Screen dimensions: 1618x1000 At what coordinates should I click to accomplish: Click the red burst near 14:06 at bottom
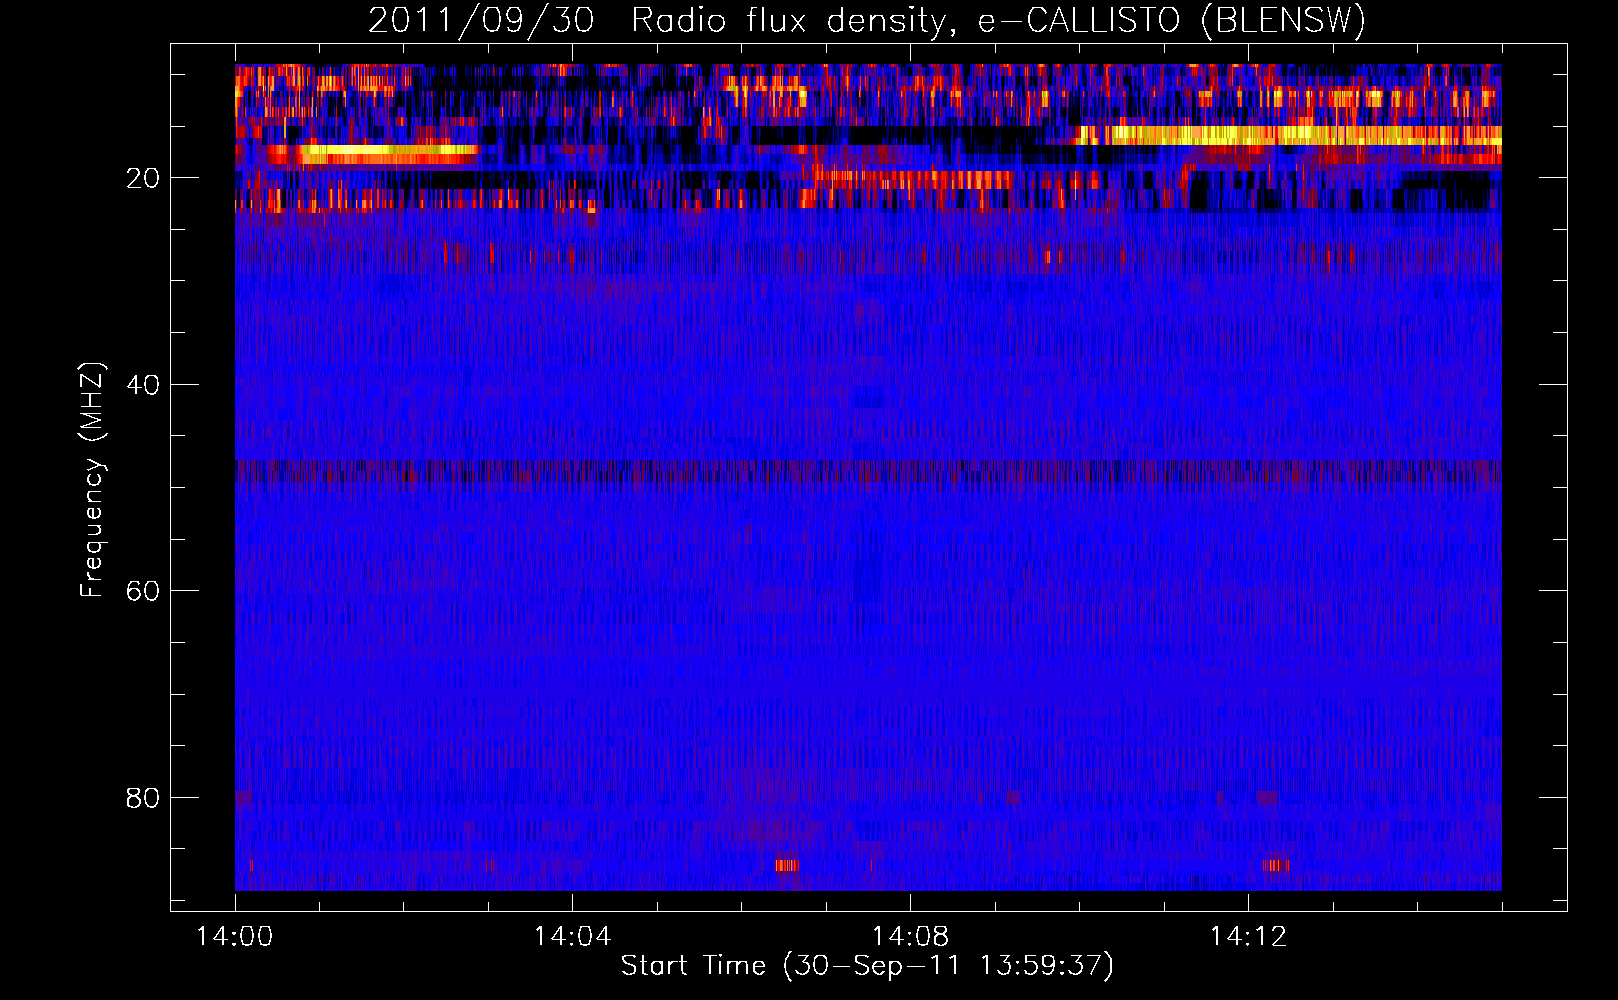[x=788, y=865]
